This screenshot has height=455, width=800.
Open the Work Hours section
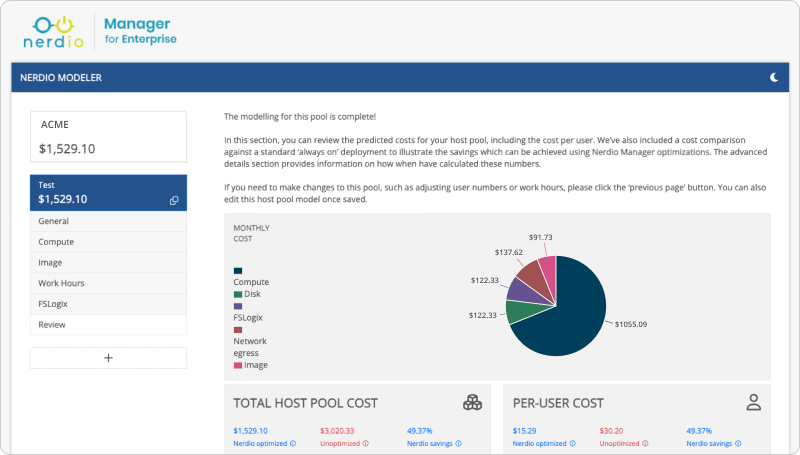[108, 283]
